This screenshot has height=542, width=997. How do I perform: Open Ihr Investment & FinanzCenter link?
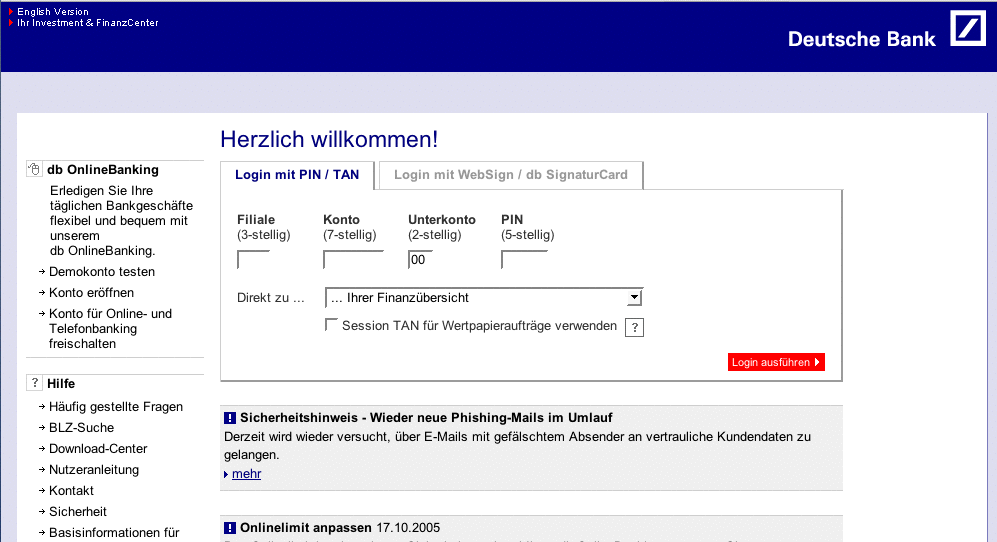(88, 23)
